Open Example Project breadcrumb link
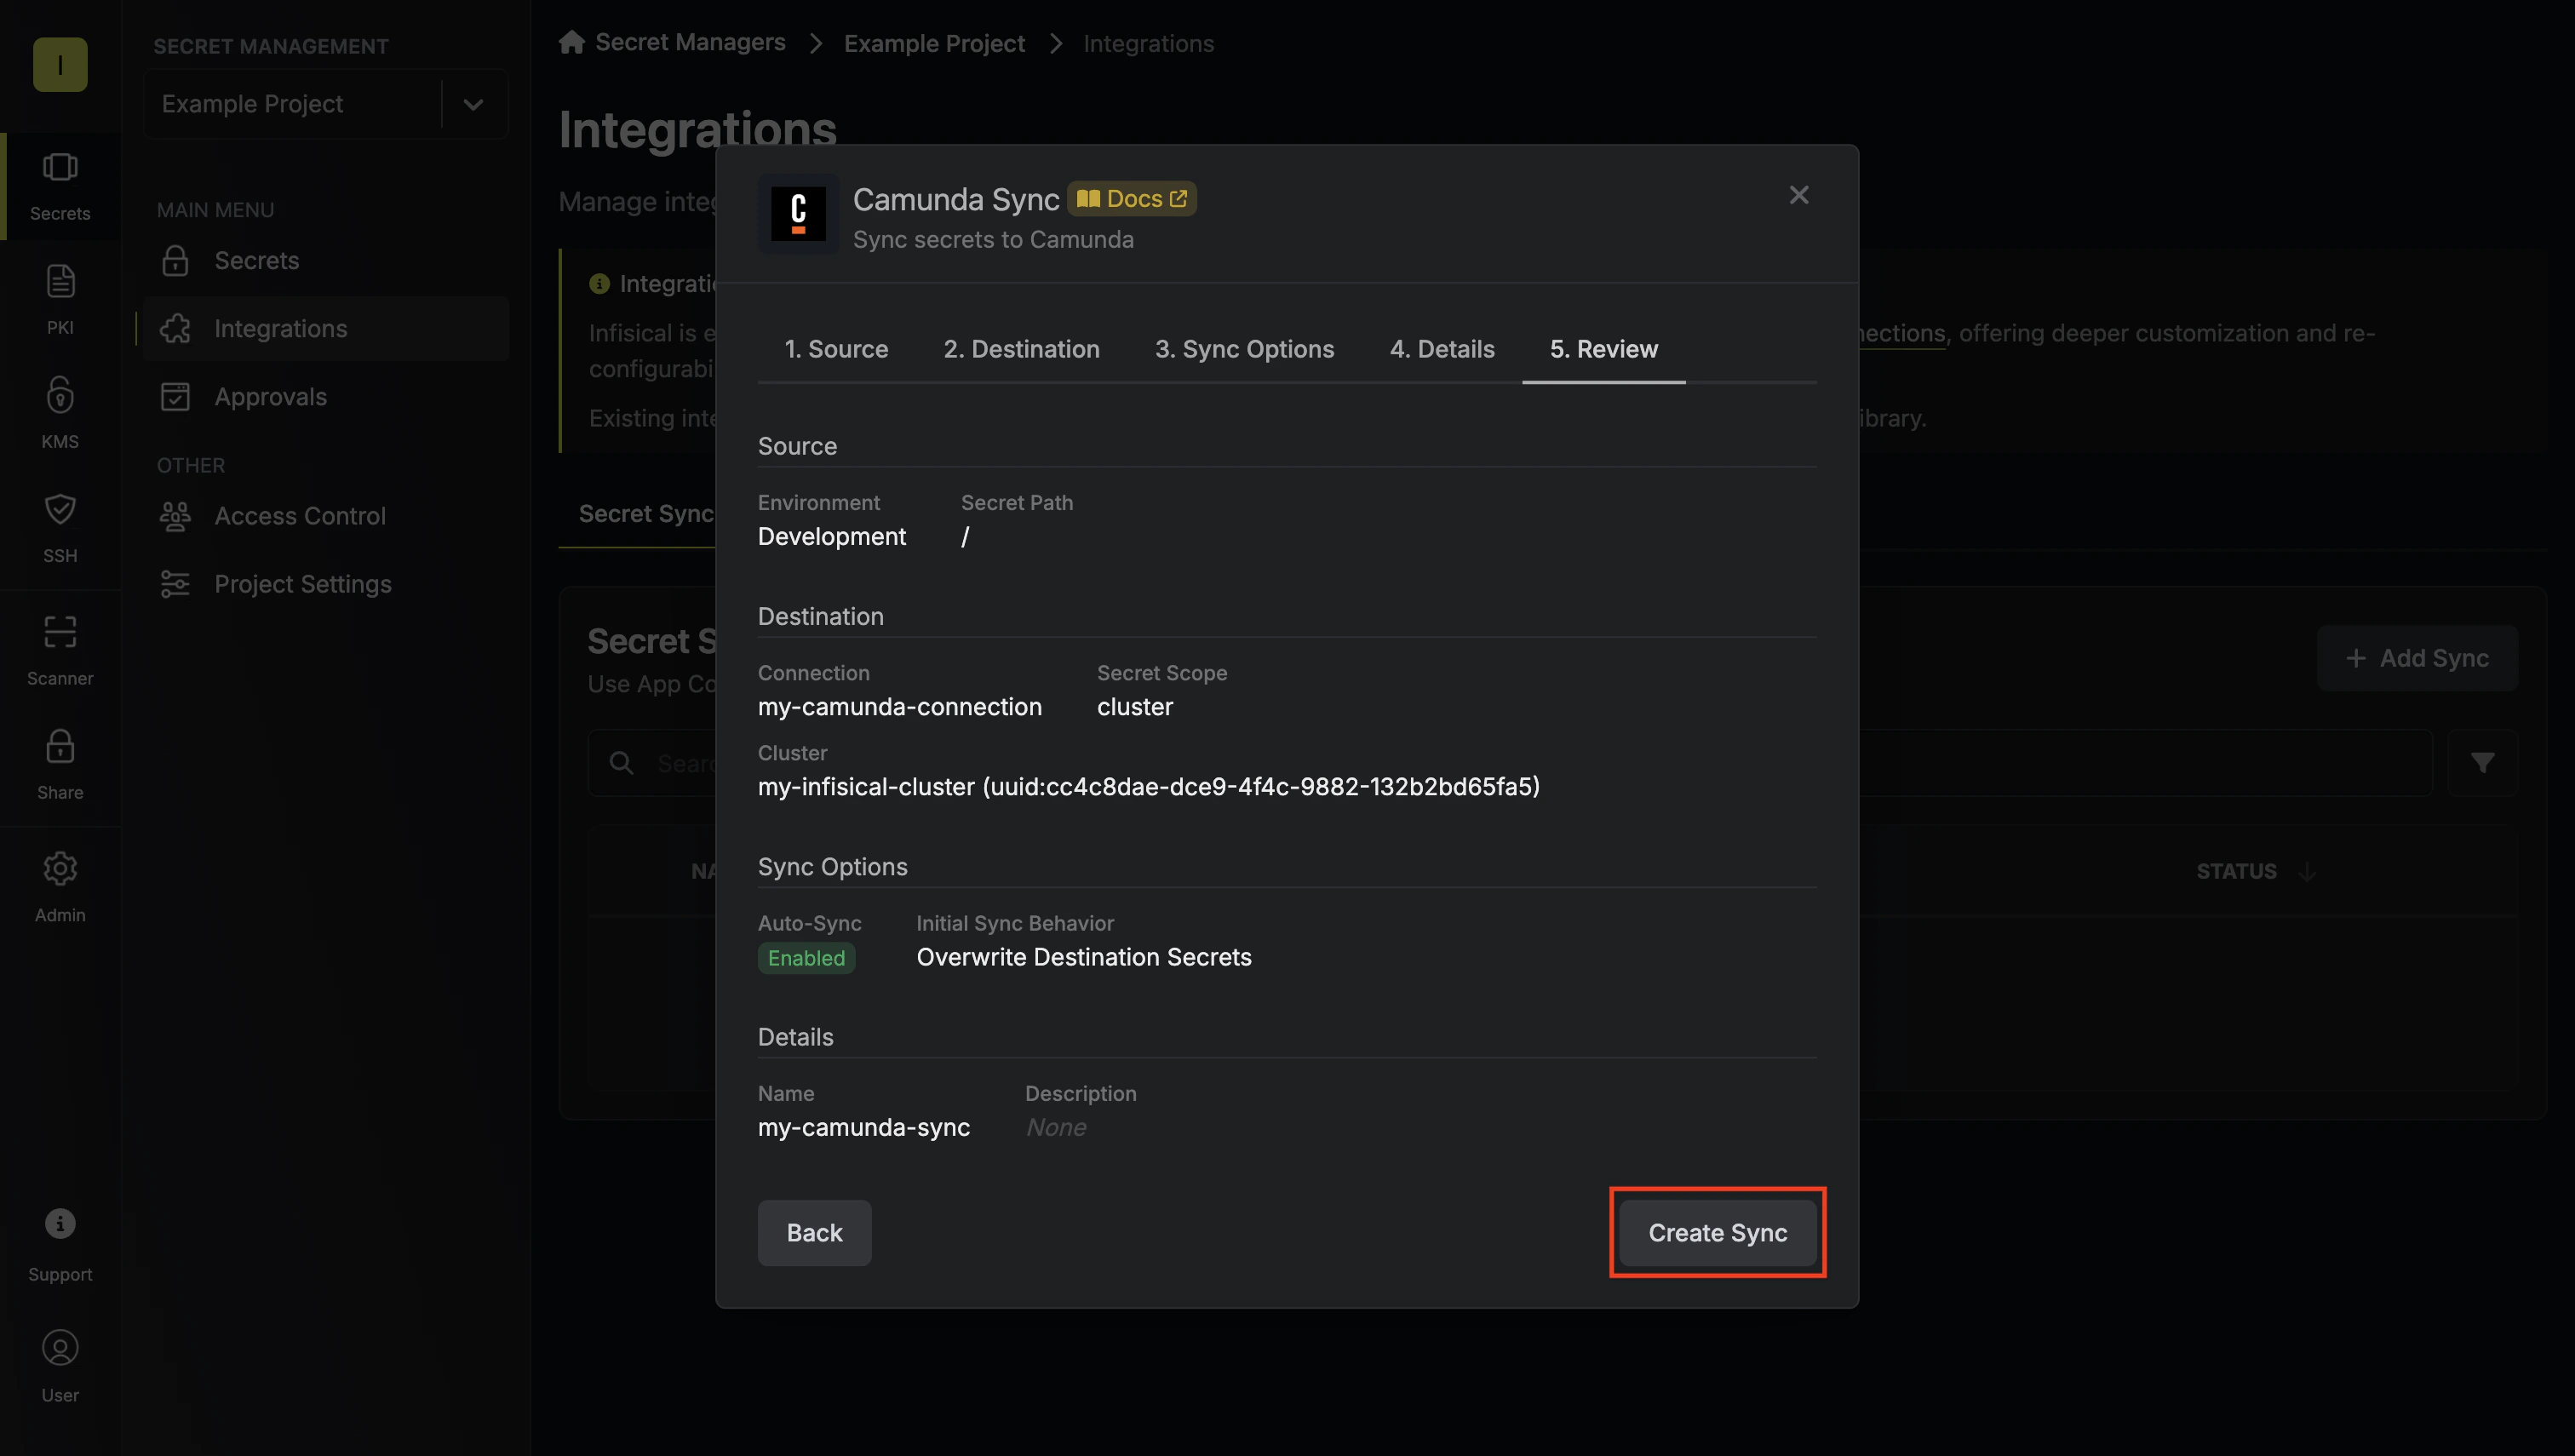The image size is (2575, 1456). pos(934,44)
